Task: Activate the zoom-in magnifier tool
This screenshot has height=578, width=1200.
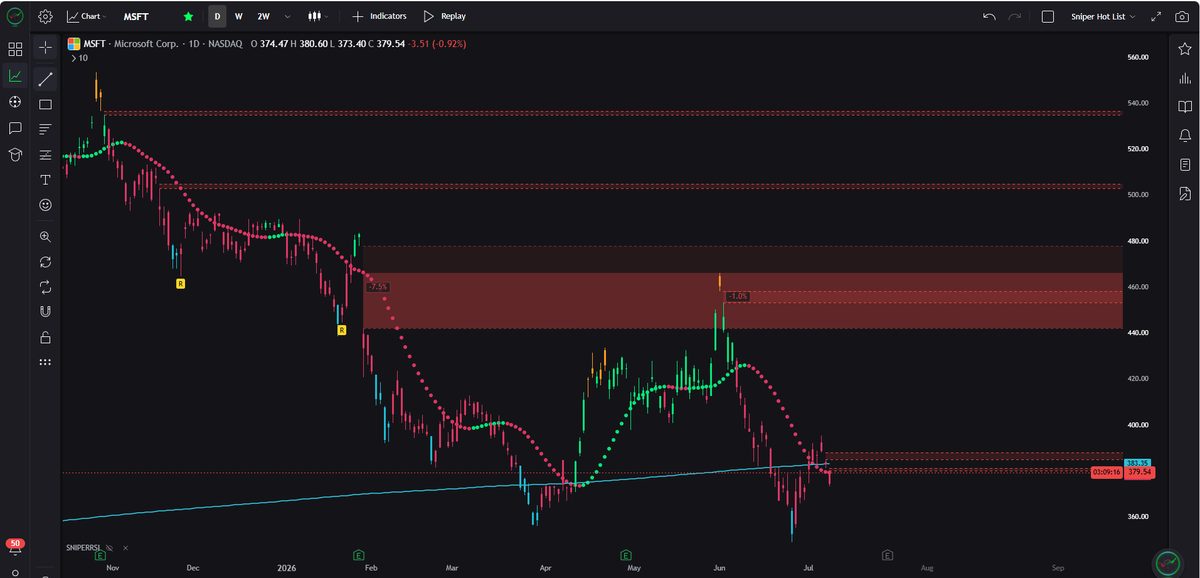Action: (45, 237)
